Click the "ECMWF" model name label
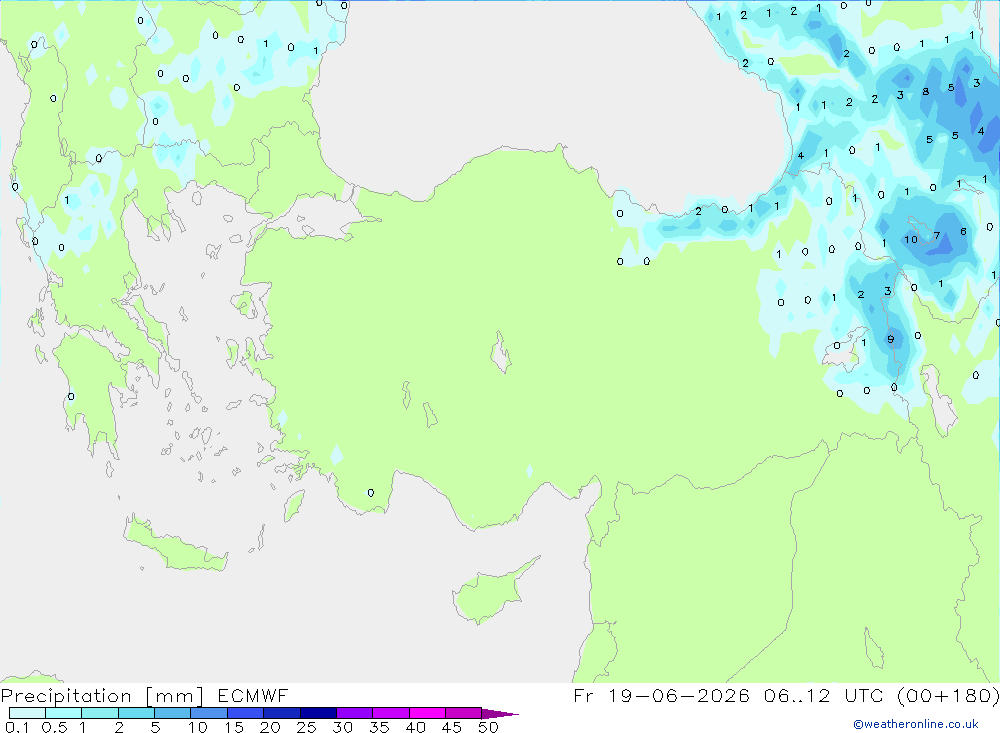Image resolution: width=1000 pixels, height=733 pixels. pos(253,695)
